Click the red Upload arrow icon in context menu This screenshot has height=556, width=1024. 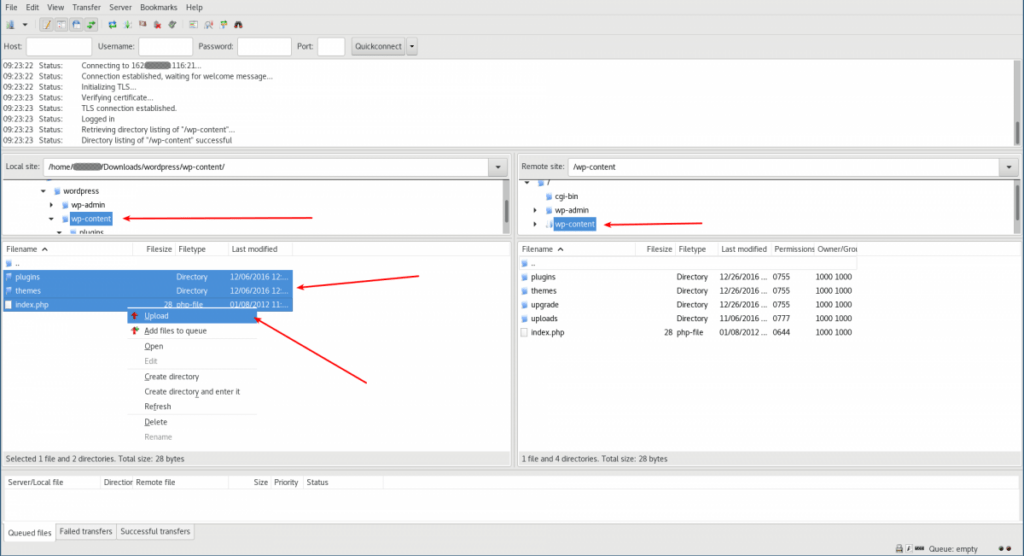click(135, 316)
